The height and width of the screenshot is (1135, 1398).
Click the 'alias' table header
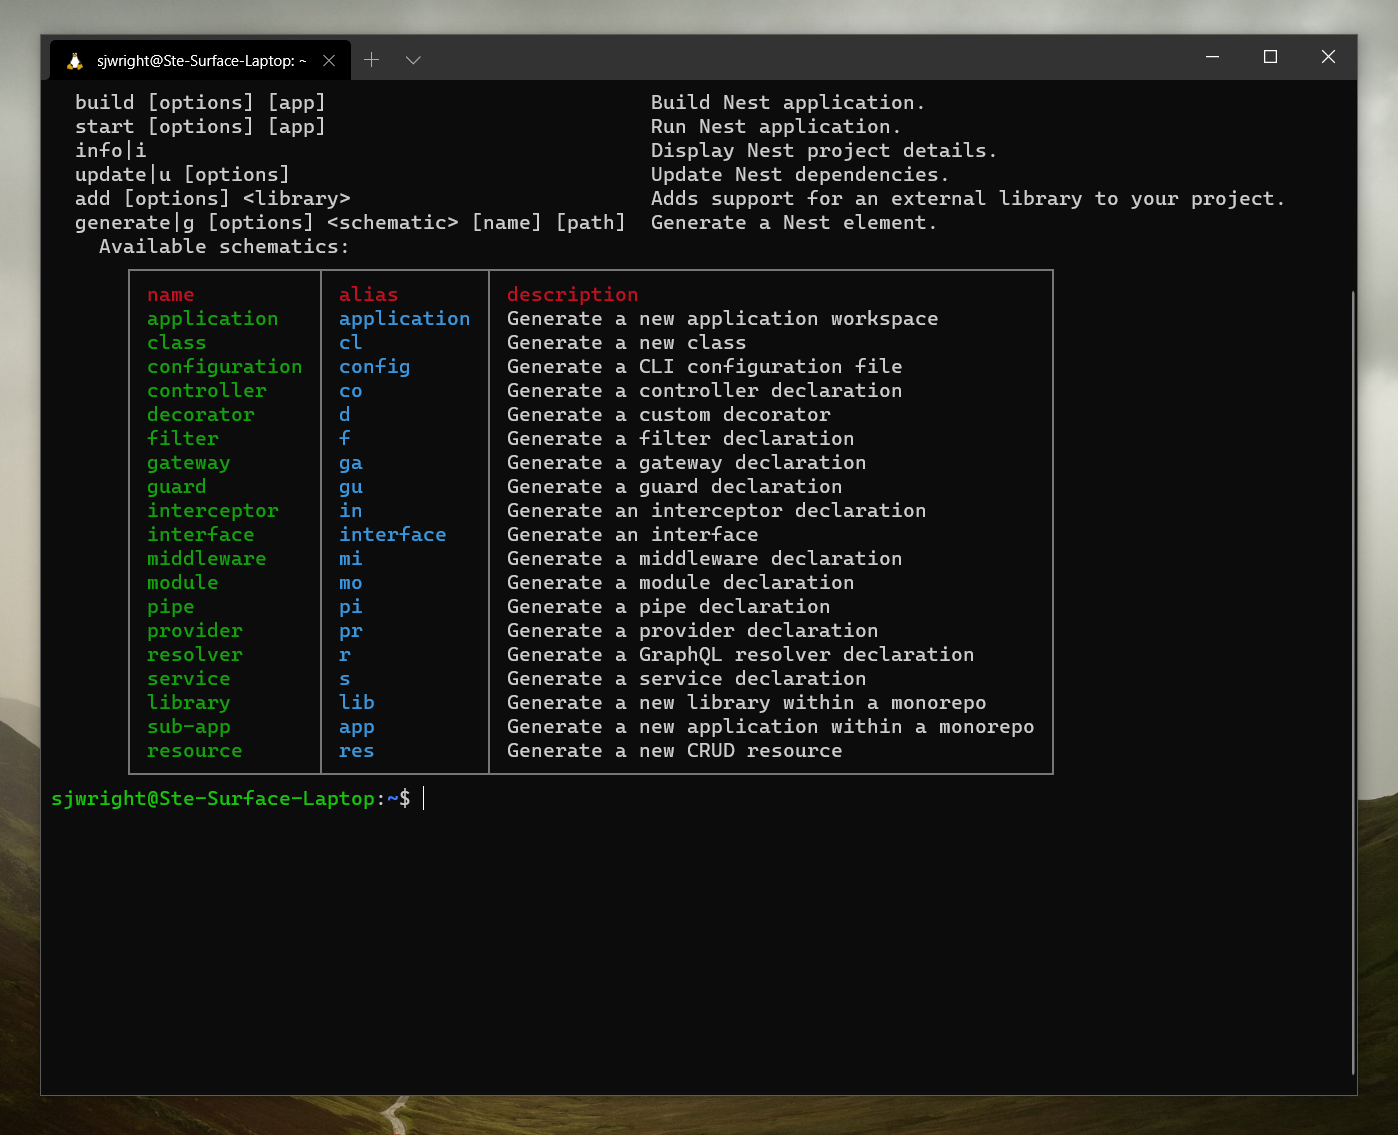[x=368, y=295]
